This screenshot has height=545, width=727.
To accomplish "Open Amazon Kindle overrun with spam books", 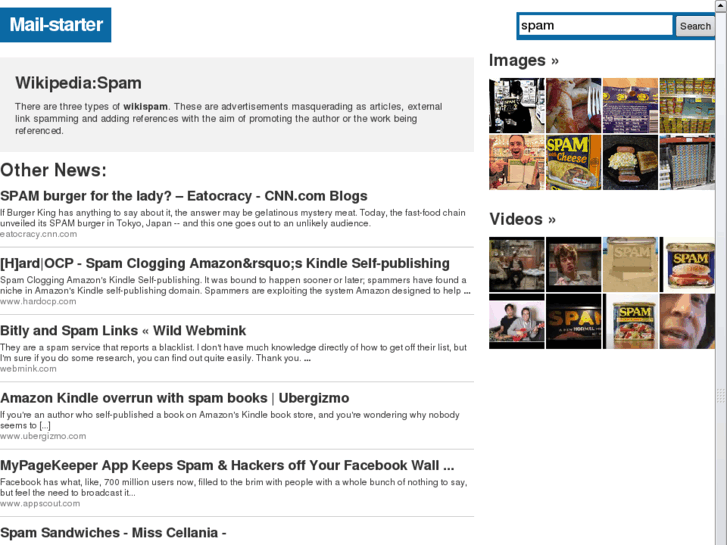I will pyautogui.click(x=175, y=398).
